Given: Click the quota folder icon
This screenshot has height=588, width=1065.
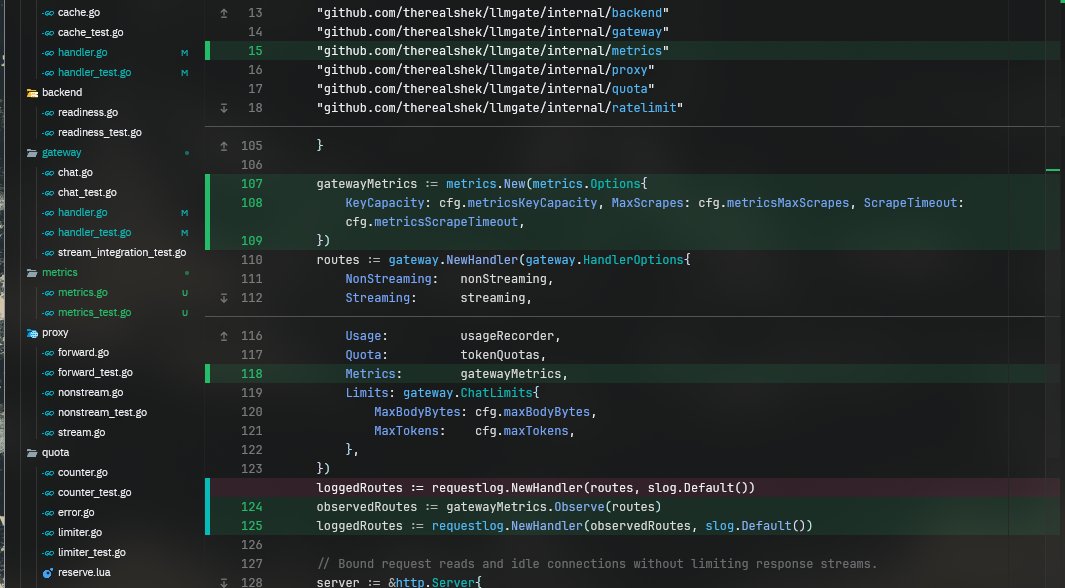Looking at the screenshot, I should click(32, 453).
